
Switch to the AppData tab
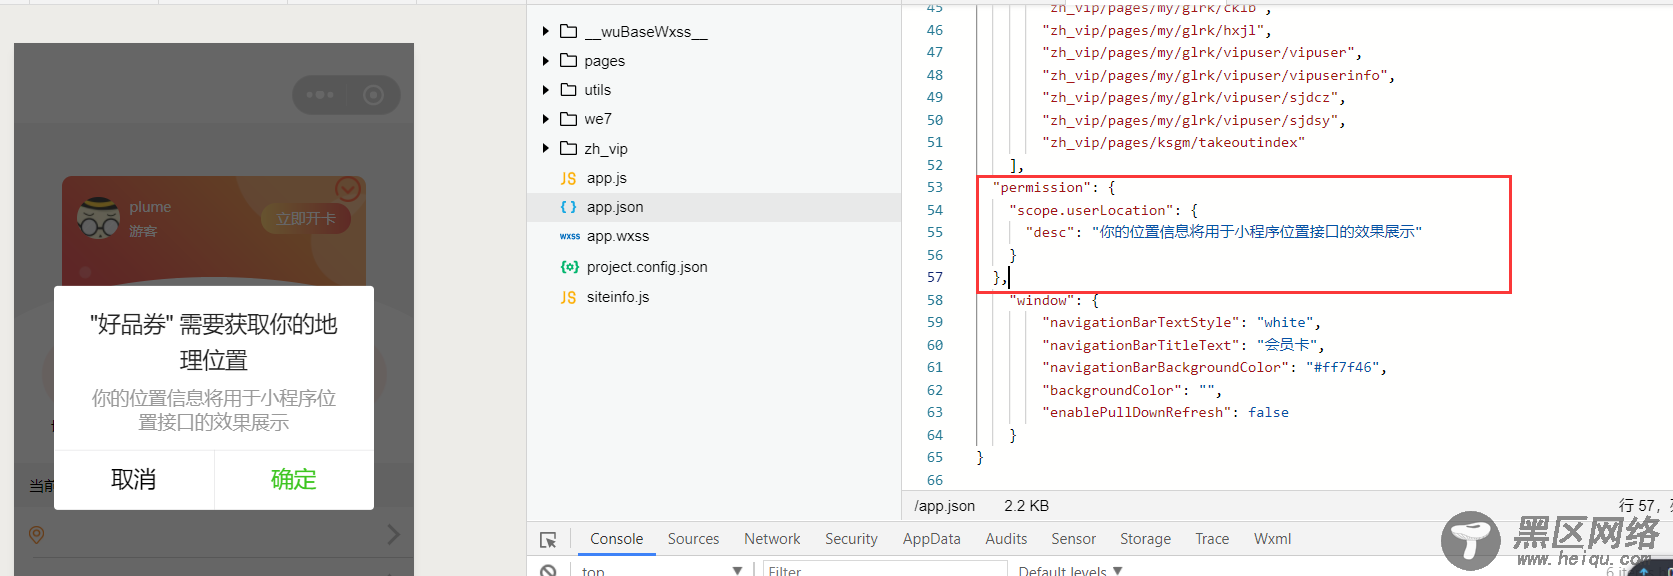[931, 539]
